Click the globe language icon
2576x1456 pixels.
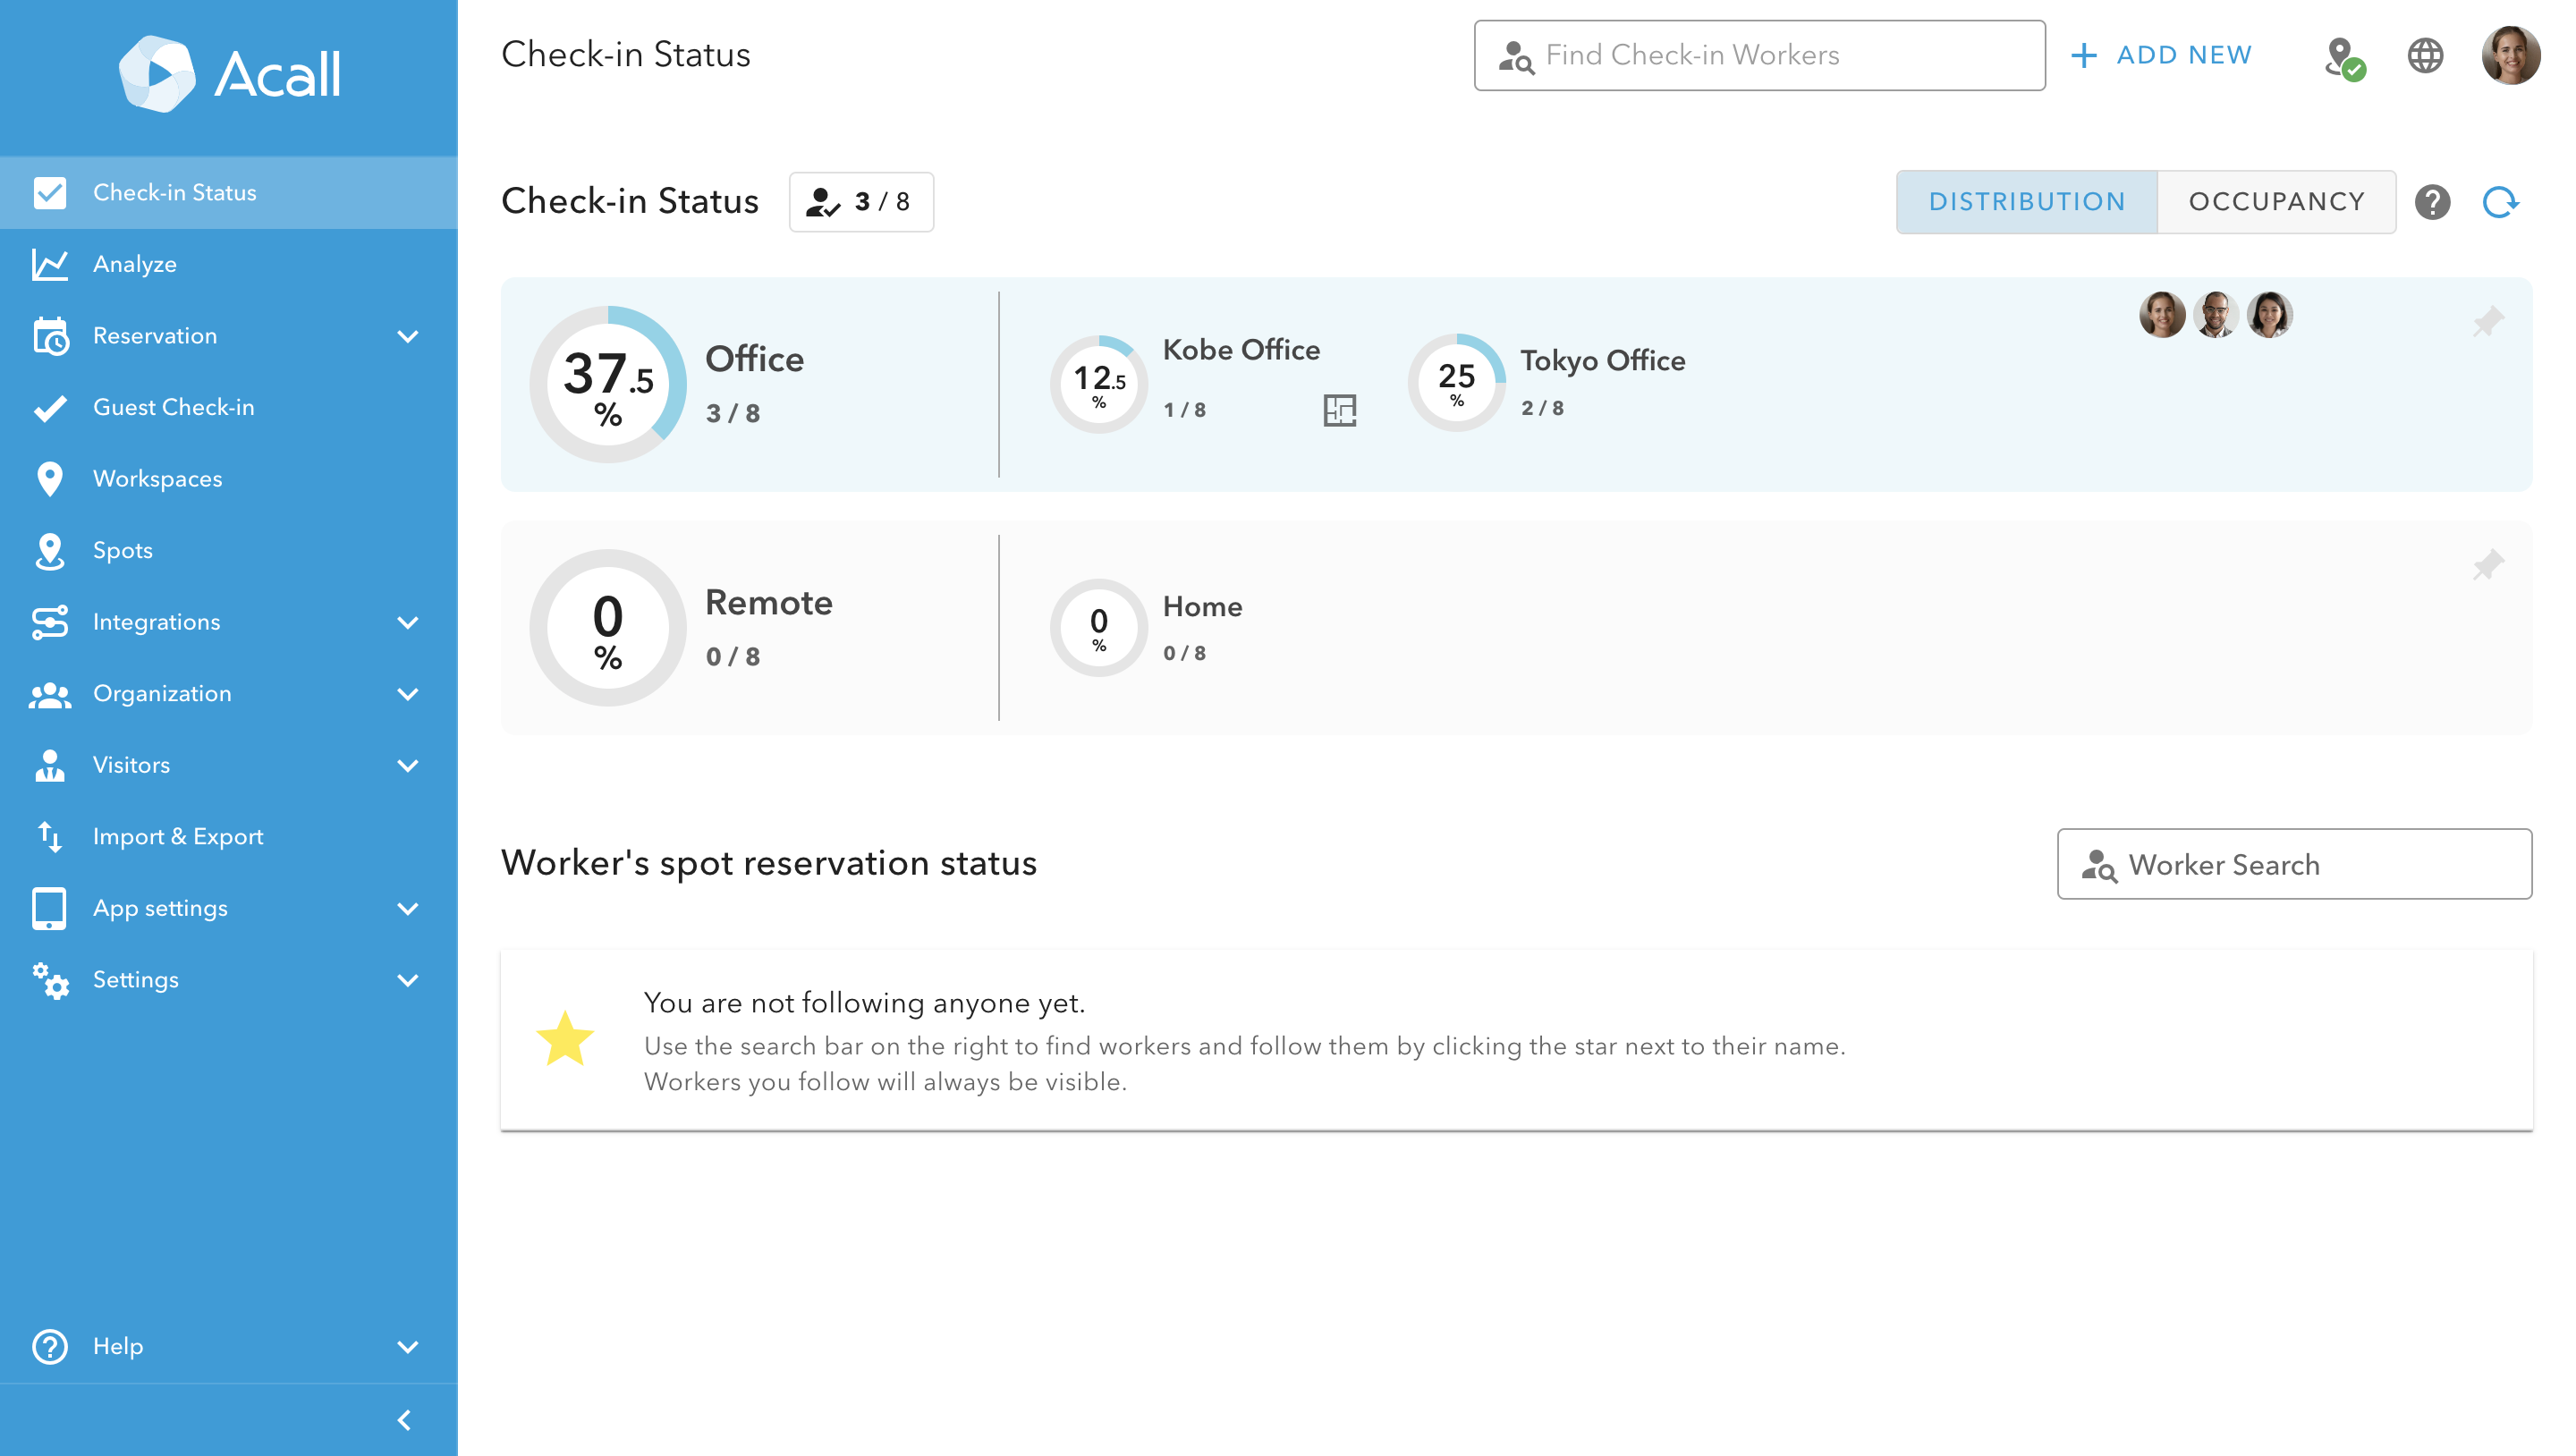(x=2426, y=55)
